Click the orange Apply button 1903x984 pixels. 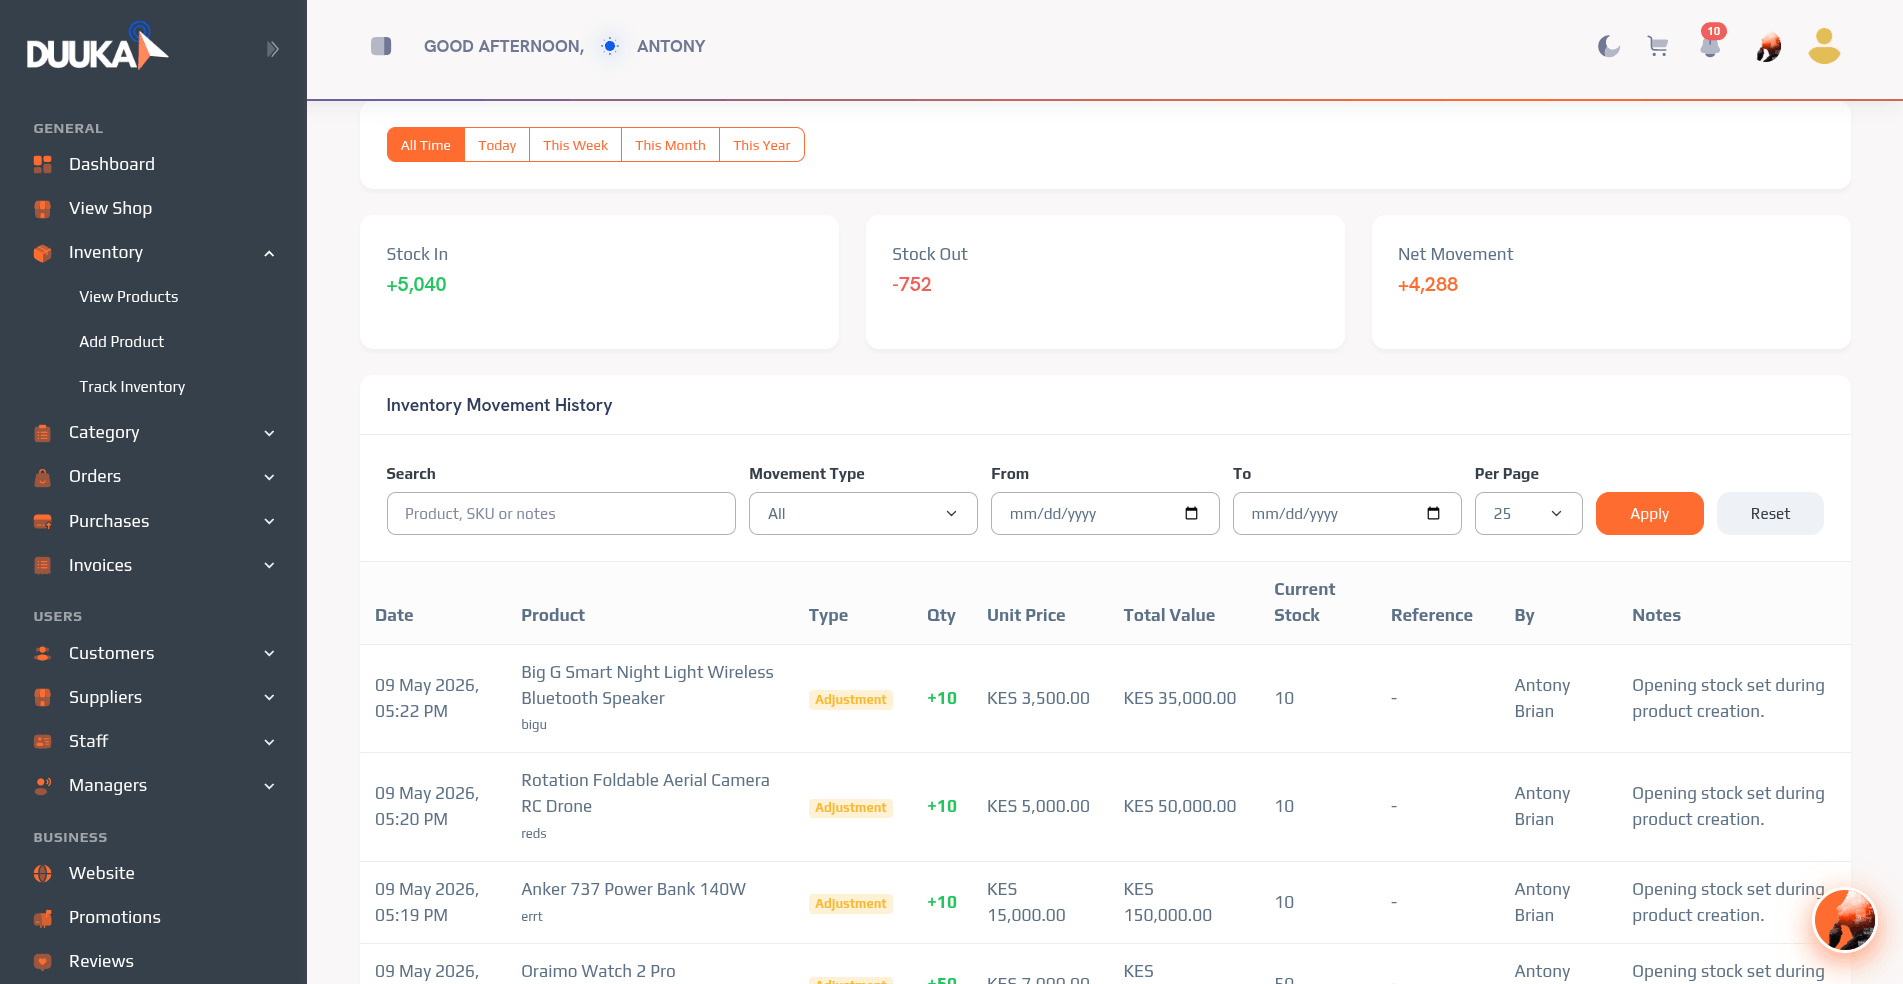pos(1649,513)
